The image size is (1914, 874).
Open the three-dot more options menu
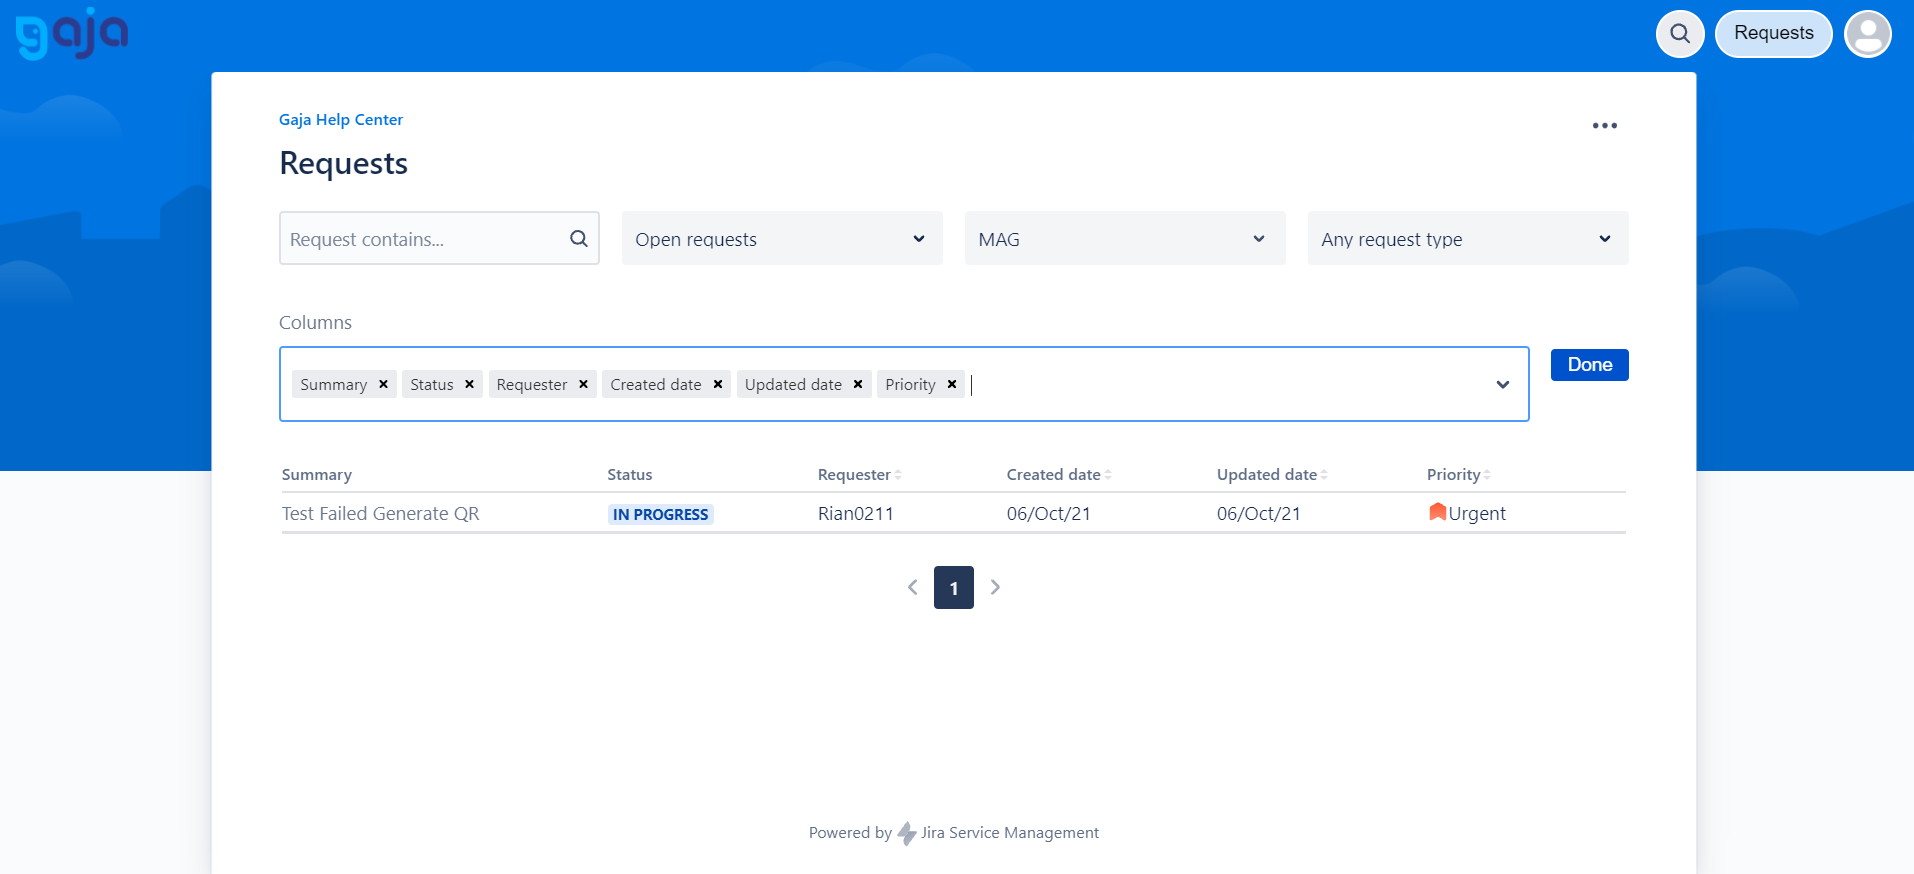(1605, 125)
